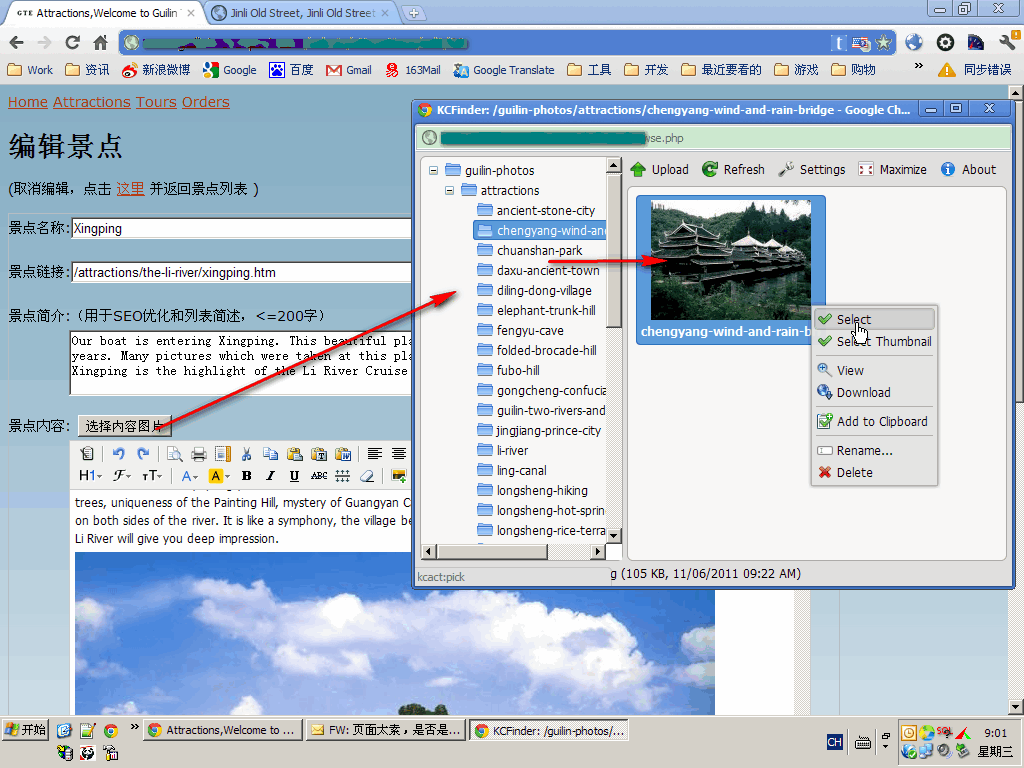This screenshot has width=1024, height=768.
Task: Click the Tours navigation link
Action: (x=156, y=102)
